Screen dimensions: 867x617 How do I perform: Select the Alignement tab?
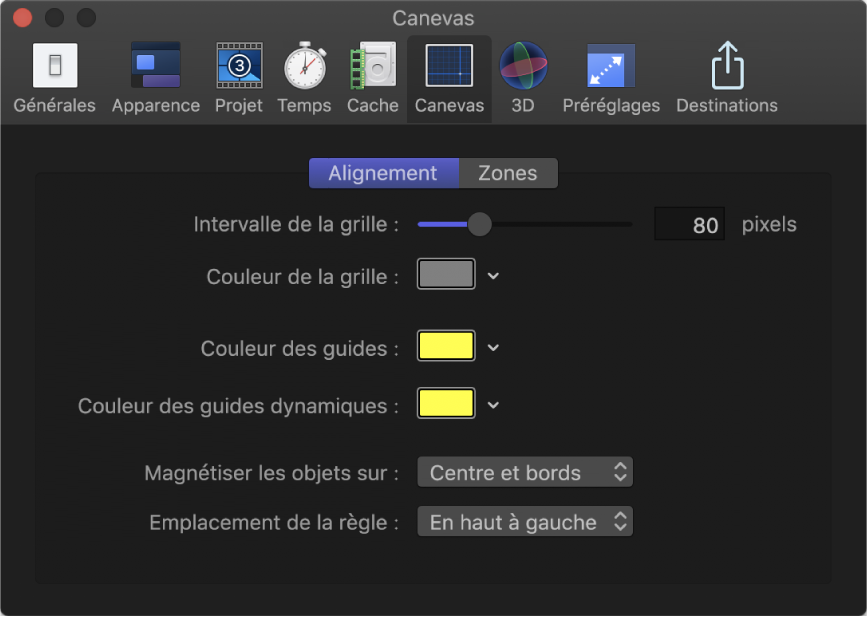point(384,173)
